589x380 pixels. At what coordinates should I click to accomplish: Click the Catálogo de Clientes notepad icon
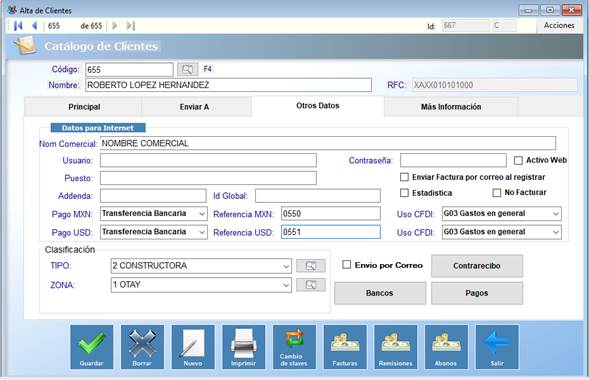(26, 45)
